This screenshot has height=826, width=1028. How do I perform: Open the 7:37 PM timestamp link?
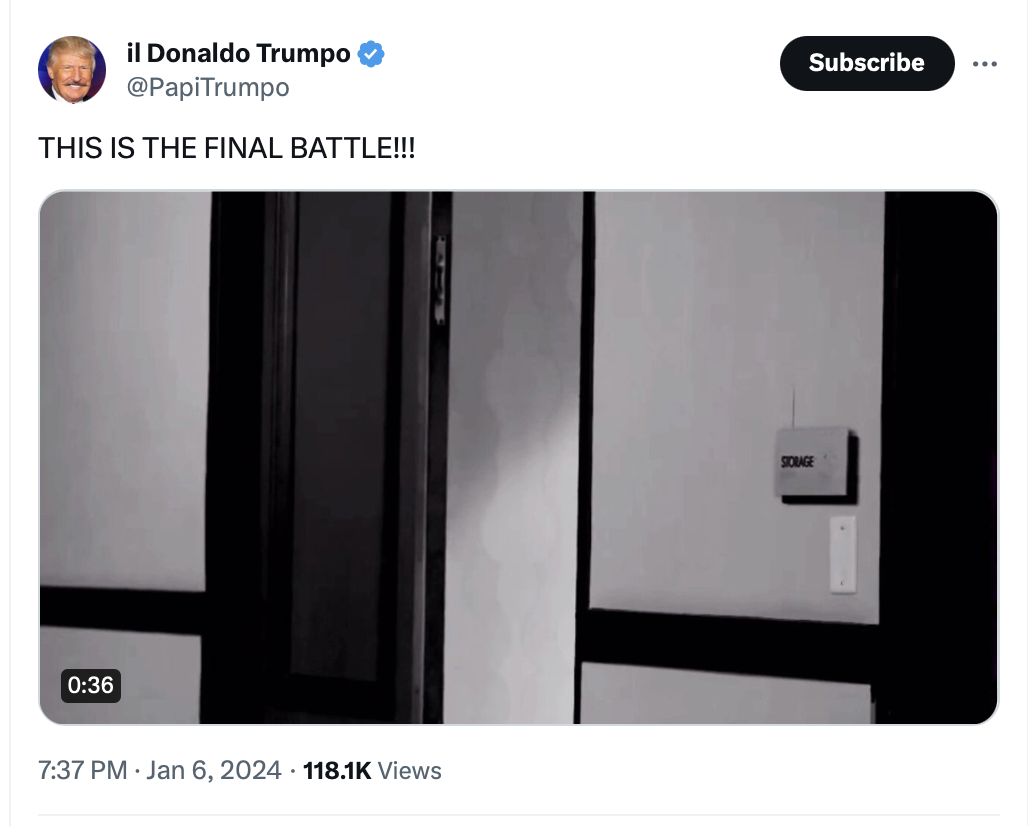(x=83, y=770)
